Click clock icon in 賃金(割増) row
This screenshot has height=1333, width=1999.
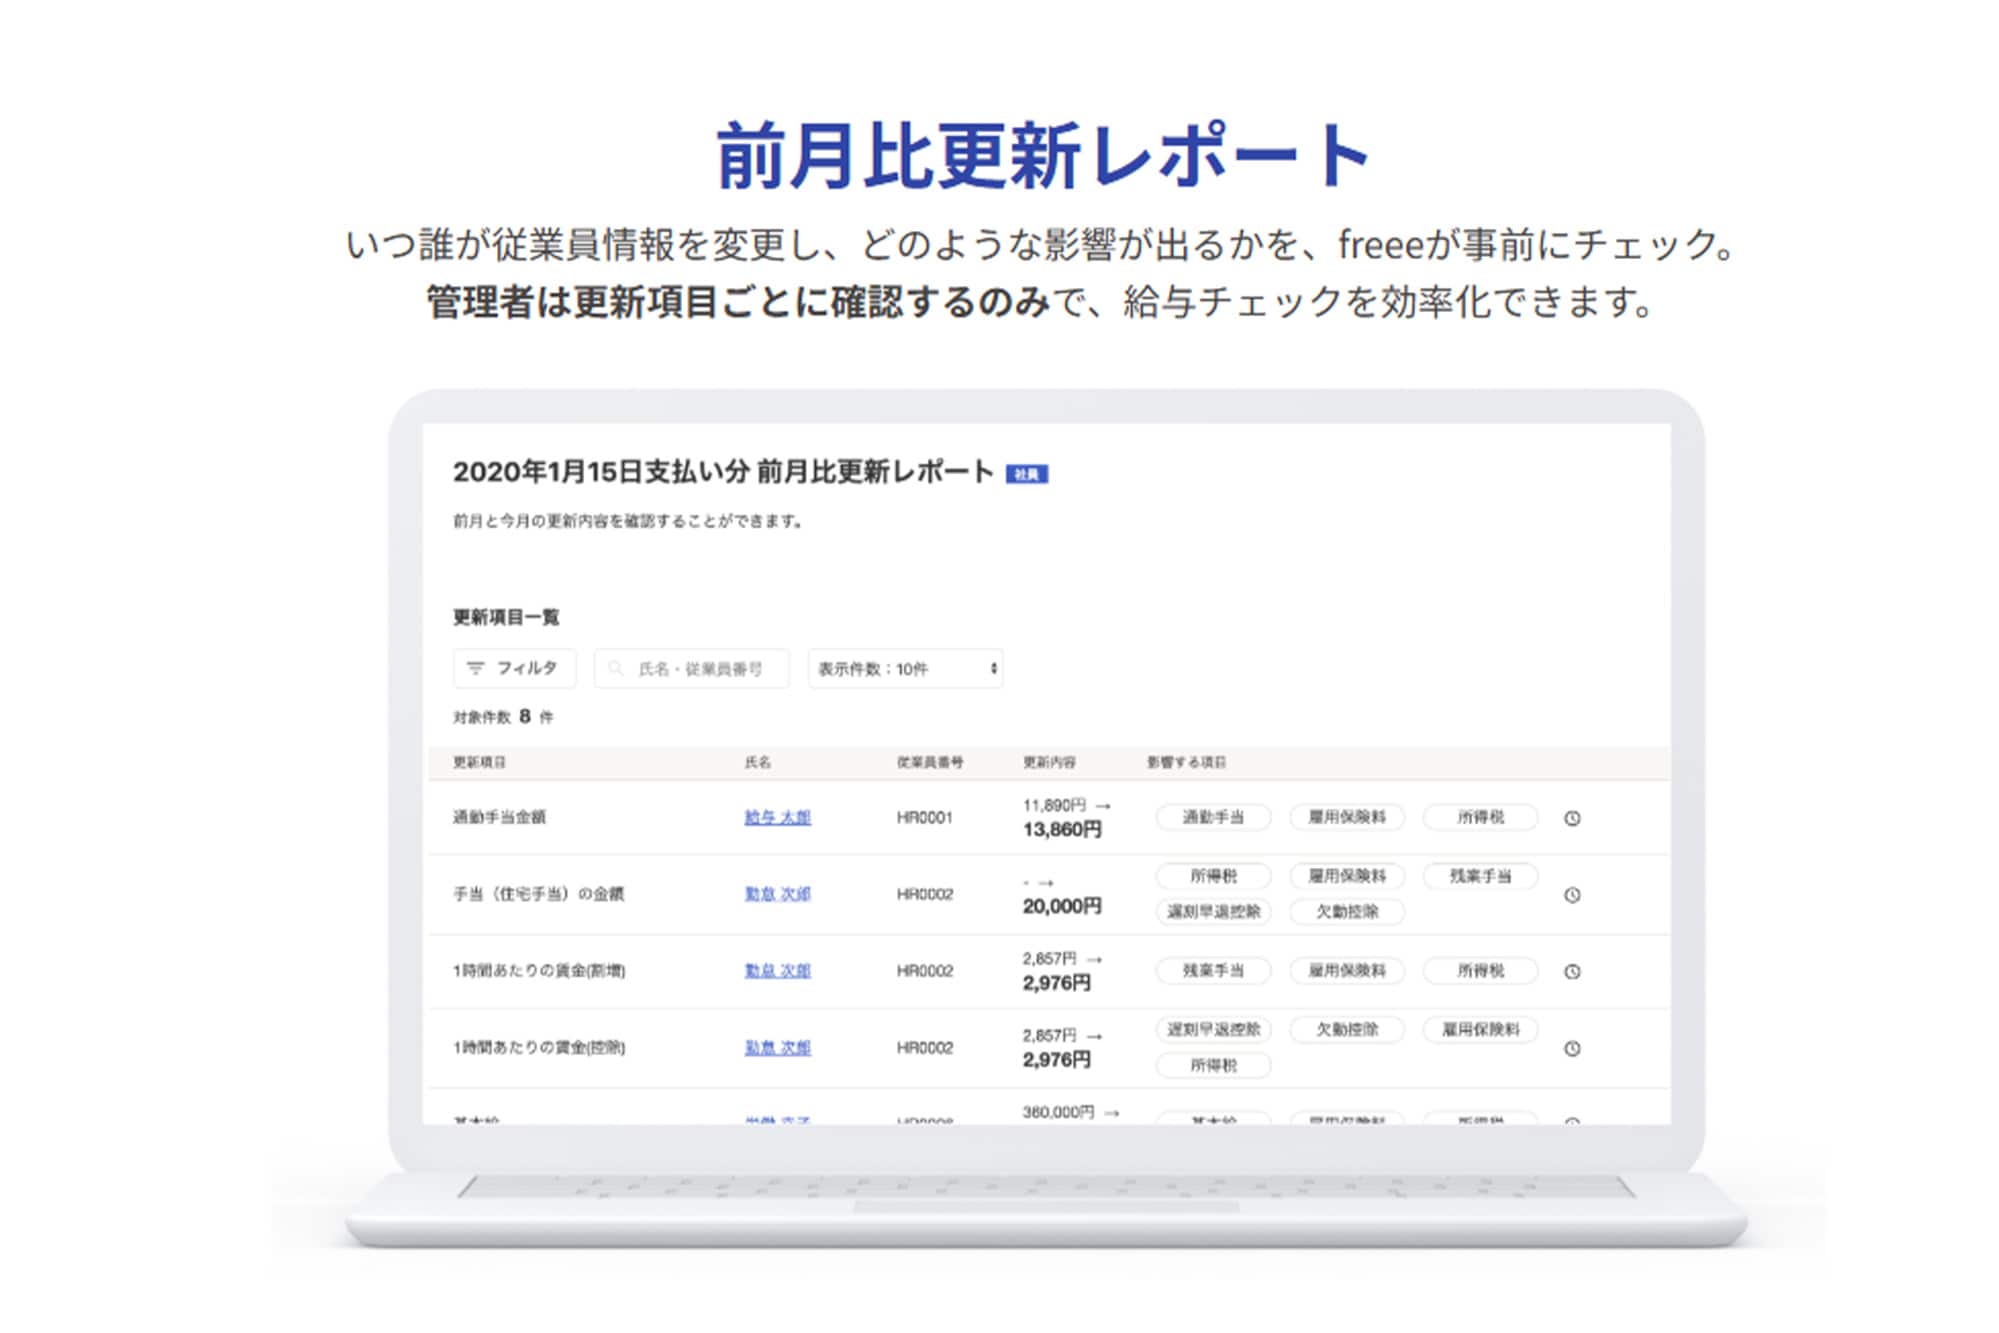(1571, 971)
